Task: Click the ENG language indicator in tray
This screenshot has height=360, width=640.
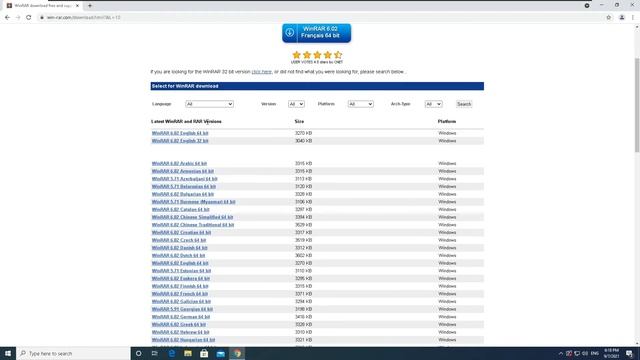Action: coord(595,353)
